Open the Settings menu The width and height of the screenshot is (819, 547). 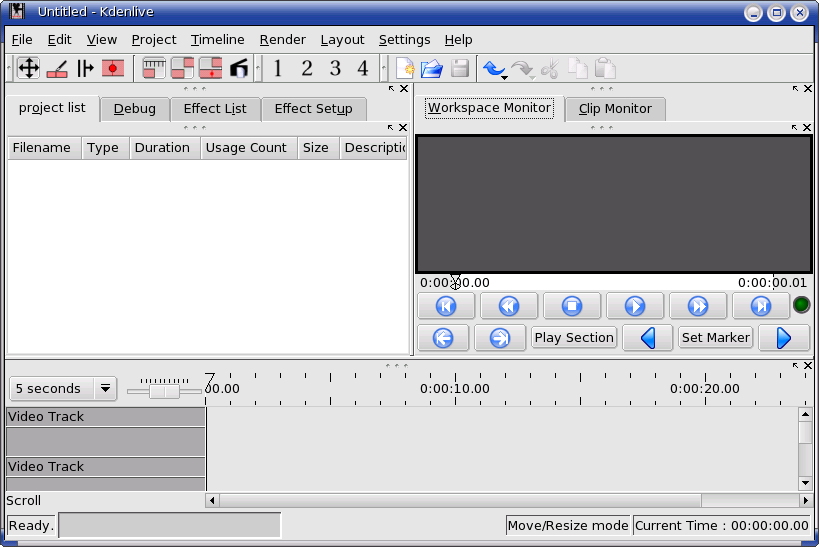tap(405, 40)
